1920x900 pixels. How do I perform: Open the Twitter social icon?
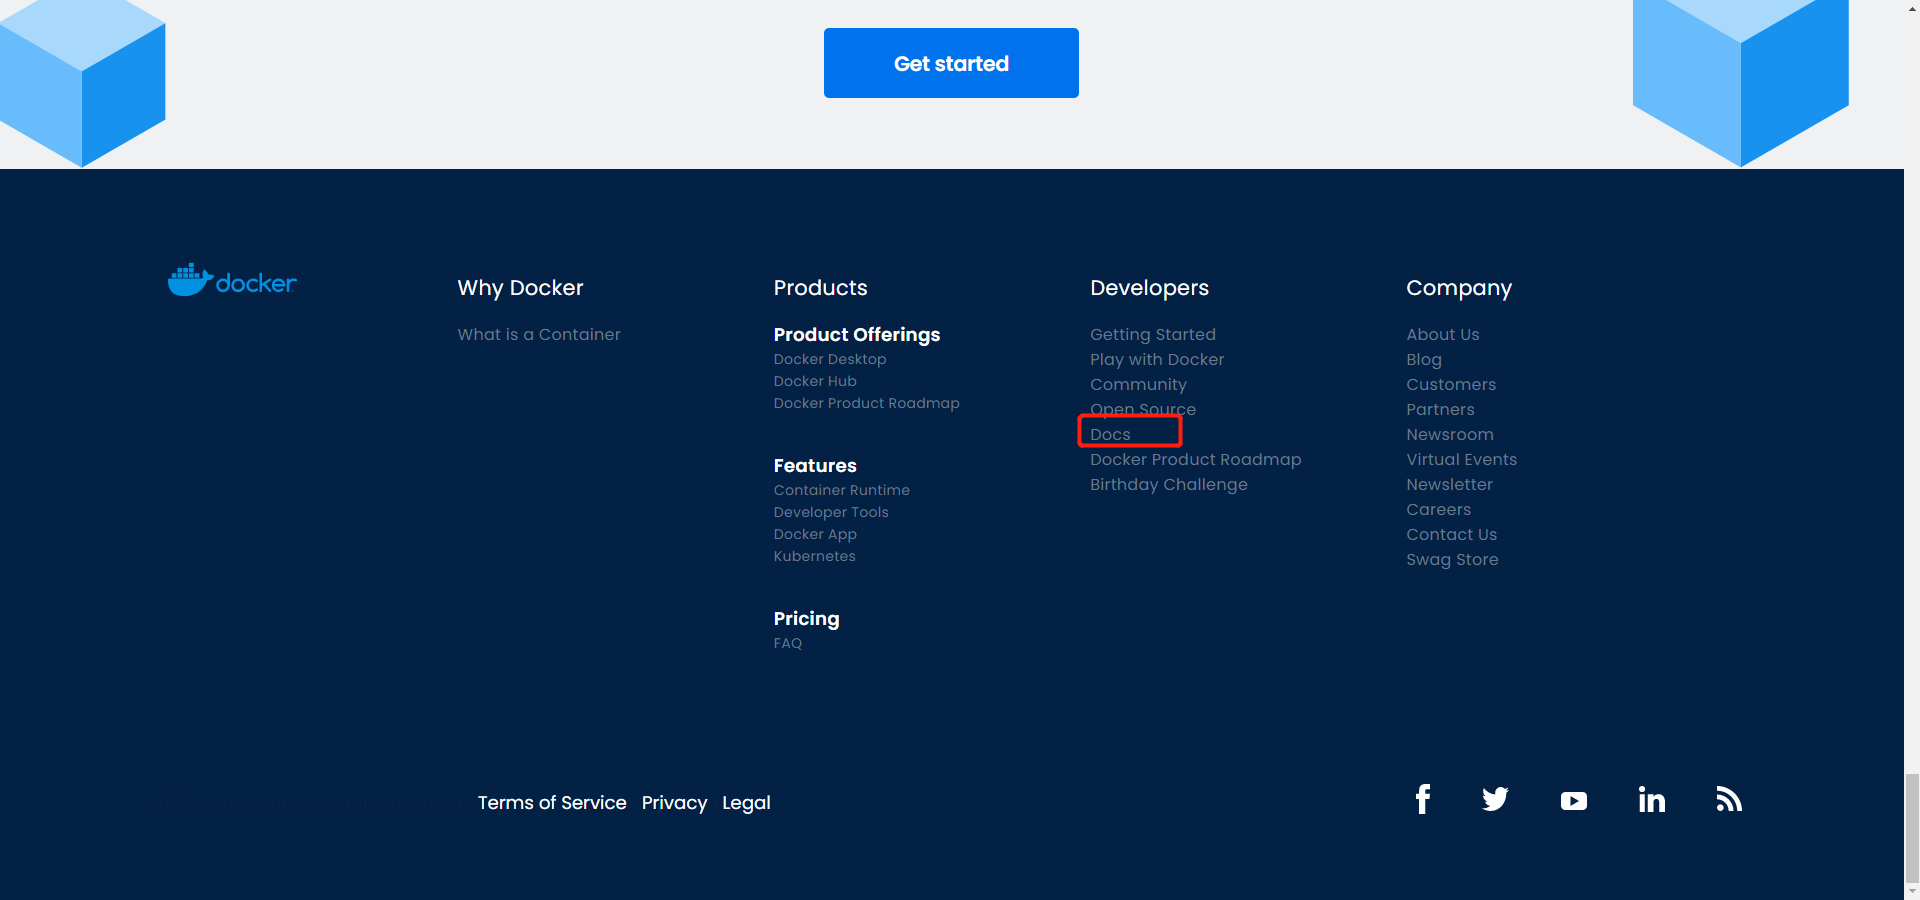(x=1495, y=799)
